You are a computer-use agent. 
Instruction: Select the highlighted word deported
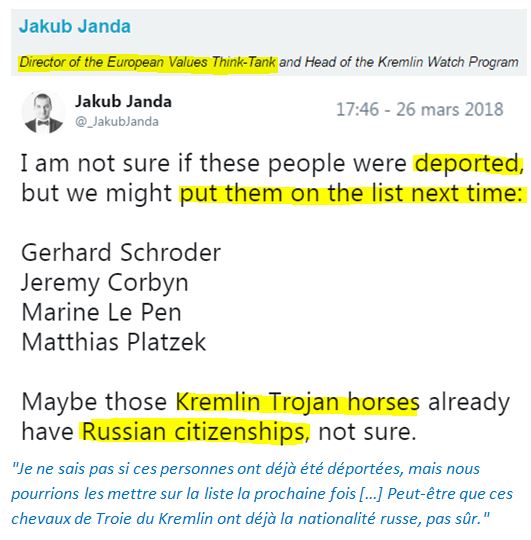[x=467, y=163]
